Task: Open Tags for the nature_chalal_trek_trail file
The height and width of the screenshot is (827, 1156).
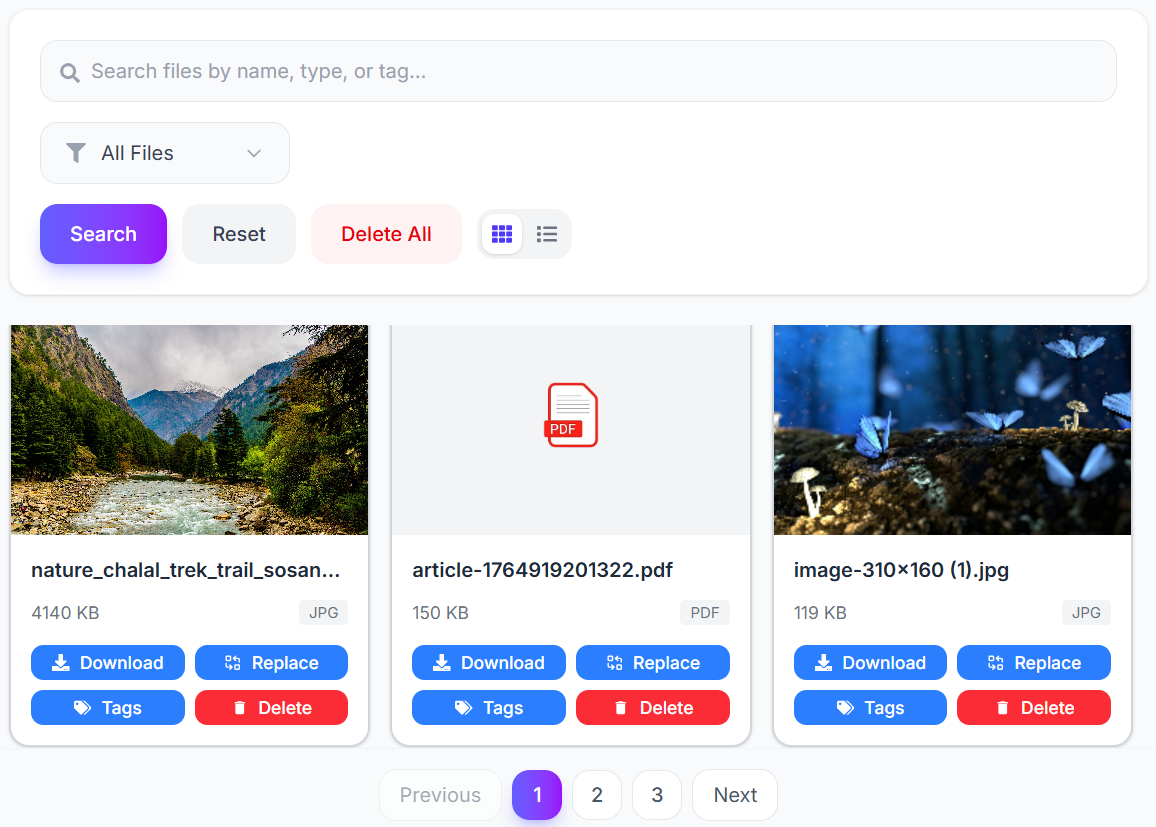Action: tap(108, 708)
